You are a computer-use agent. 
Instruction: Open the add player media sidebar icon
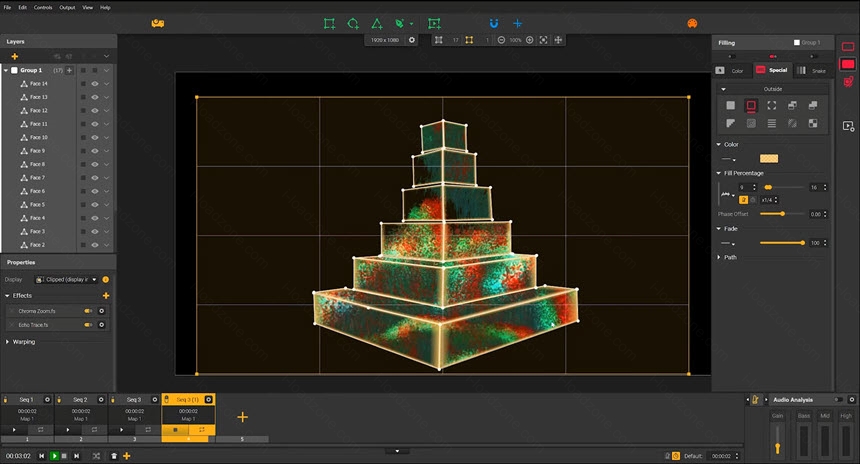coord(848,126)
